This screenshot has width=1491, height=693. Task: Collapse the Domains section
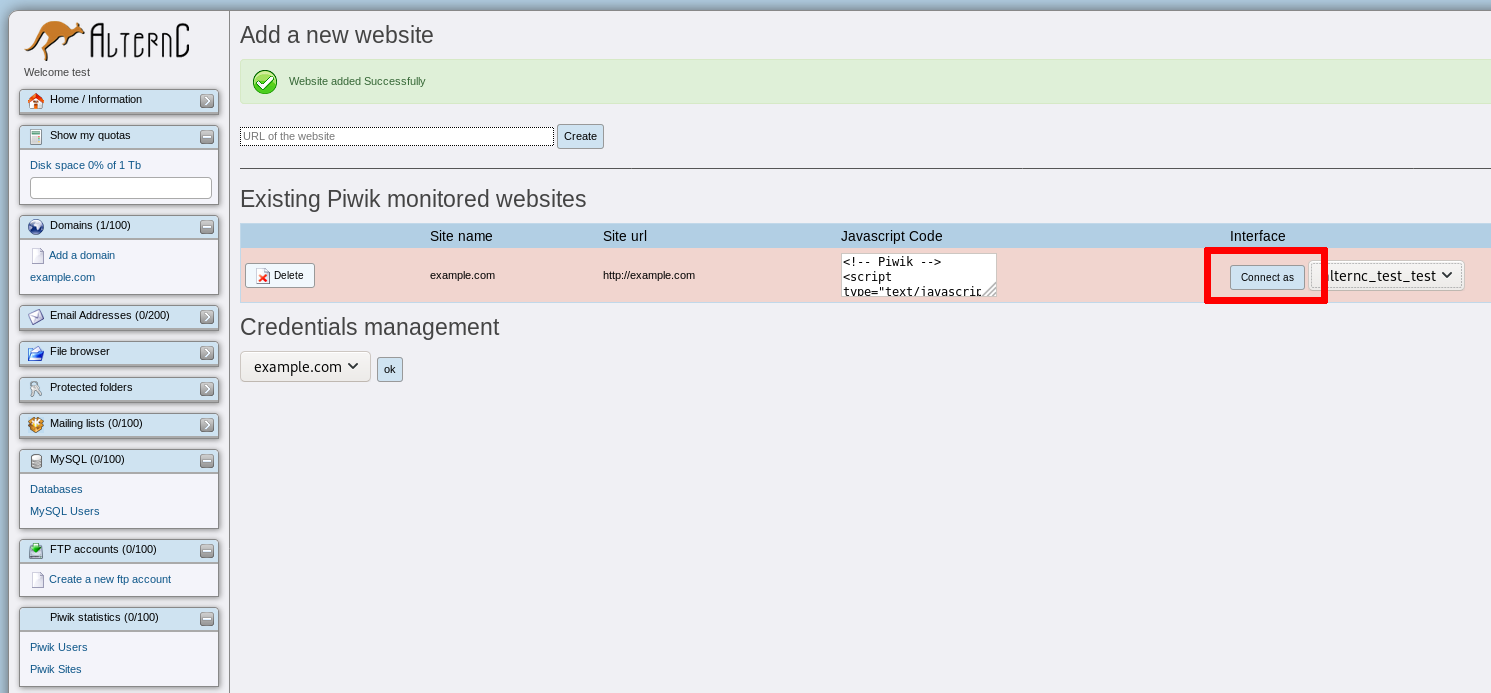[x=207, y=227]
